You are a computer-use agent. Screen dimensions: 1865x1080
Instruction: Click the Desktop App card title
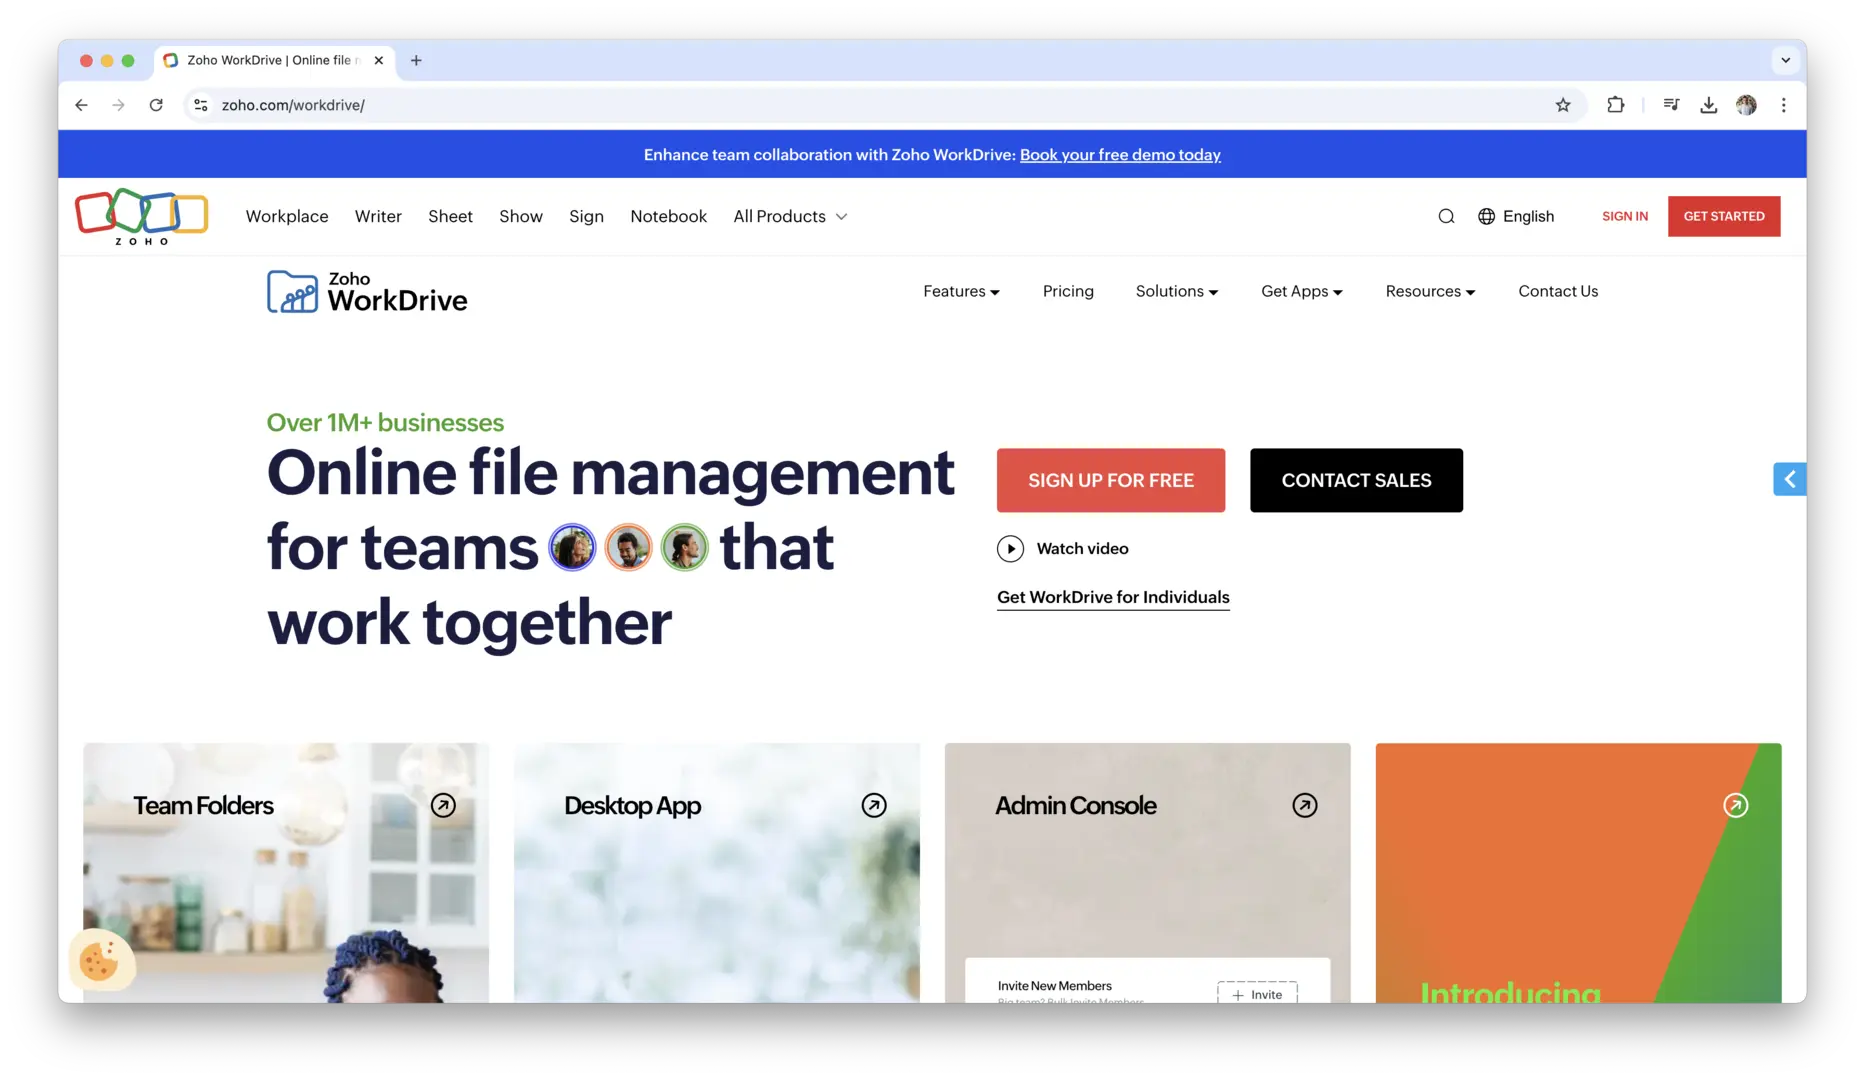633,806
